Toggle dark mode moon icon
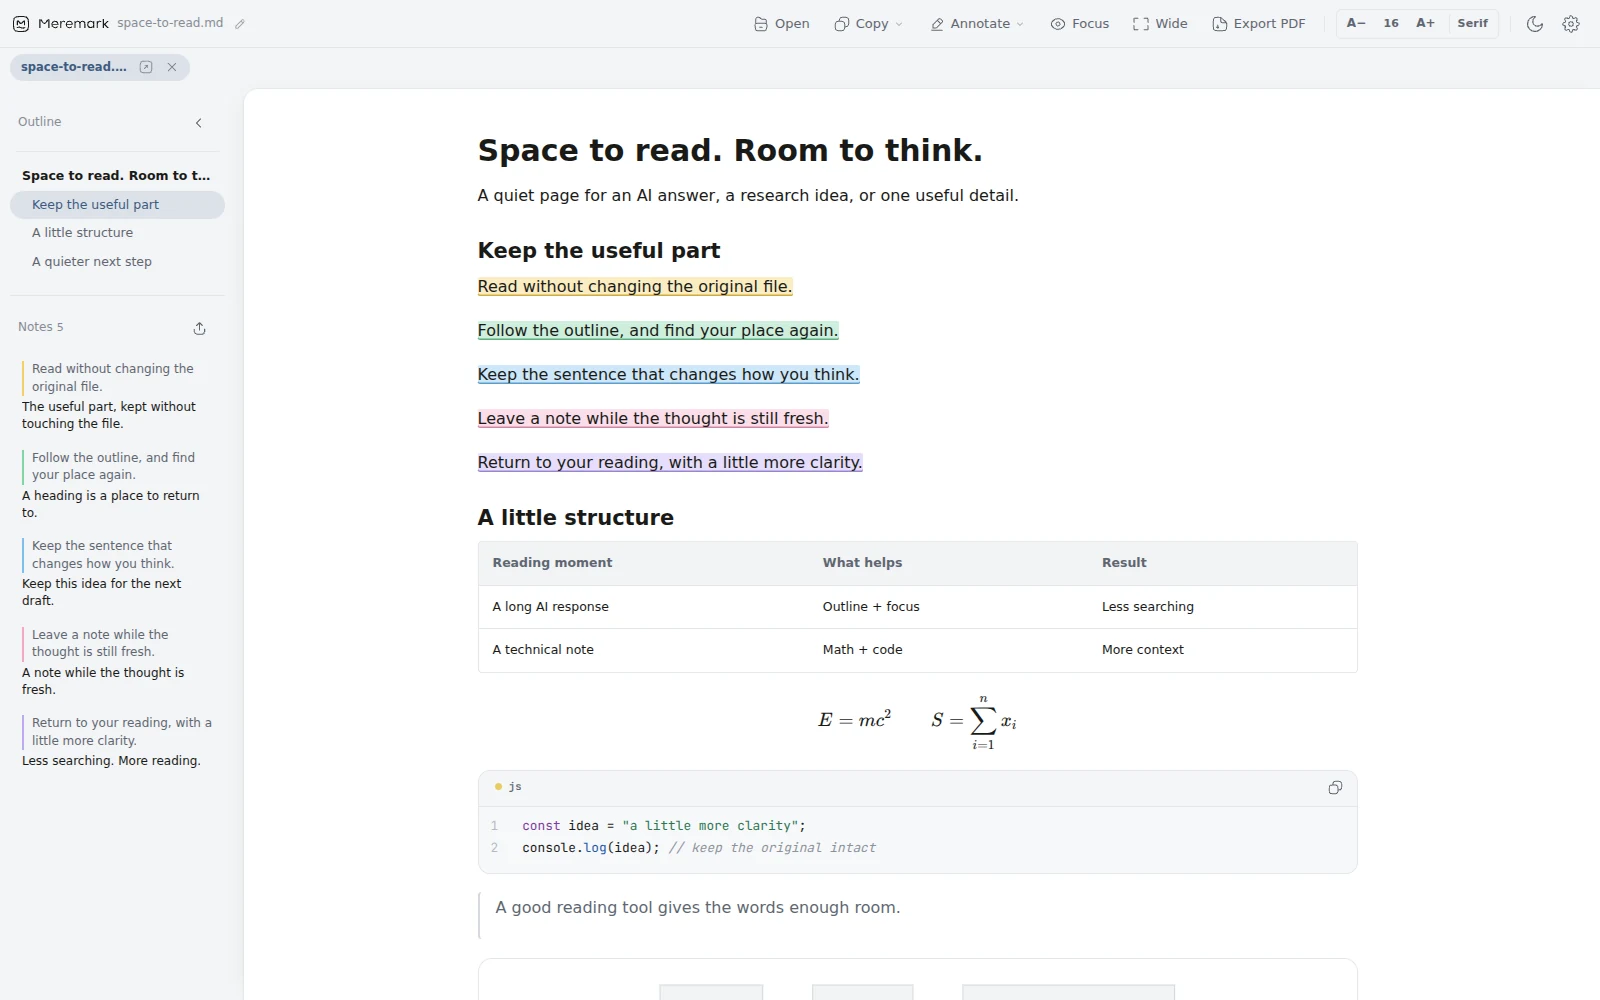Screen dimensions: 1600x1000 pyautogui.click(x=1535, y=24)
